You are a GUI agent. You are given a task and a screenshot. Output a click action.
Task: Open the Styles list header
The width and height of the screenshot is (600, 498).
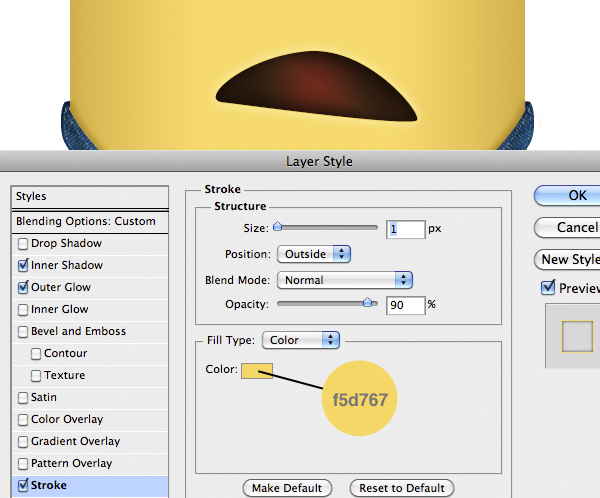tap(88, 197)
